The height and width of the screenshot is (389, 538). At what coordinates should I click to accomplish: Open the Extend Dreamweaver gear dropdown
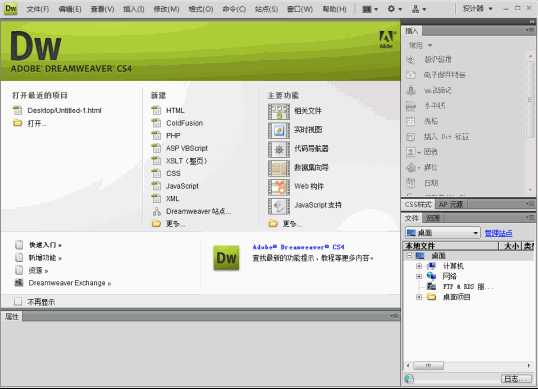[395, 9]
